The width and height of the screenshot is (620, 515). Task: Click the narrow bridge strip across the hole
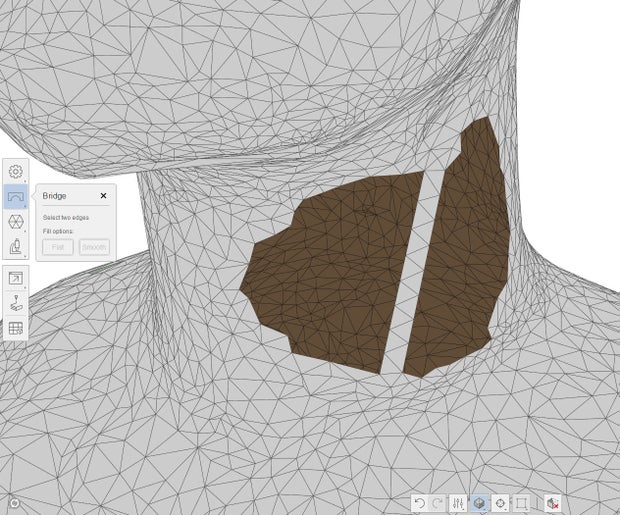click(x=413, y=273)
